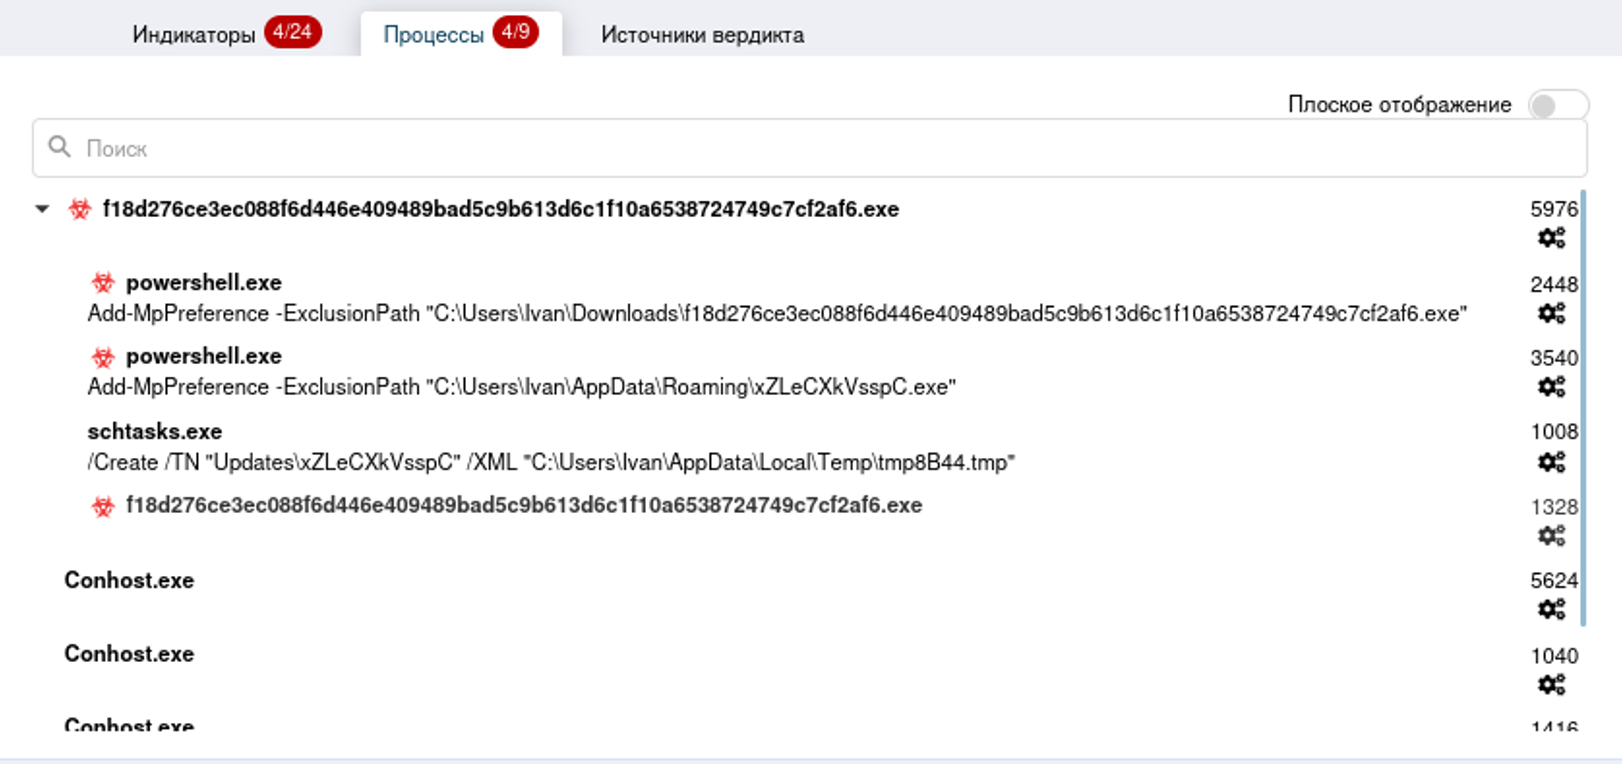
Task: Select the schtasks.exe process entry
Action: (x=155, y=432)
